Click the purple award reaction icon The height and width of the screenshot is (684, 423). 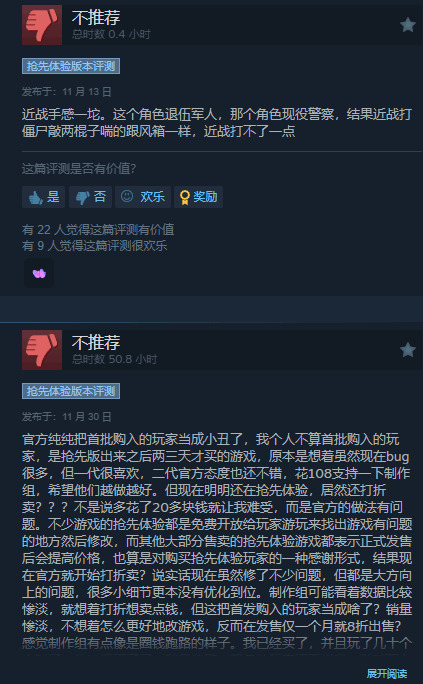pos(39,273)
